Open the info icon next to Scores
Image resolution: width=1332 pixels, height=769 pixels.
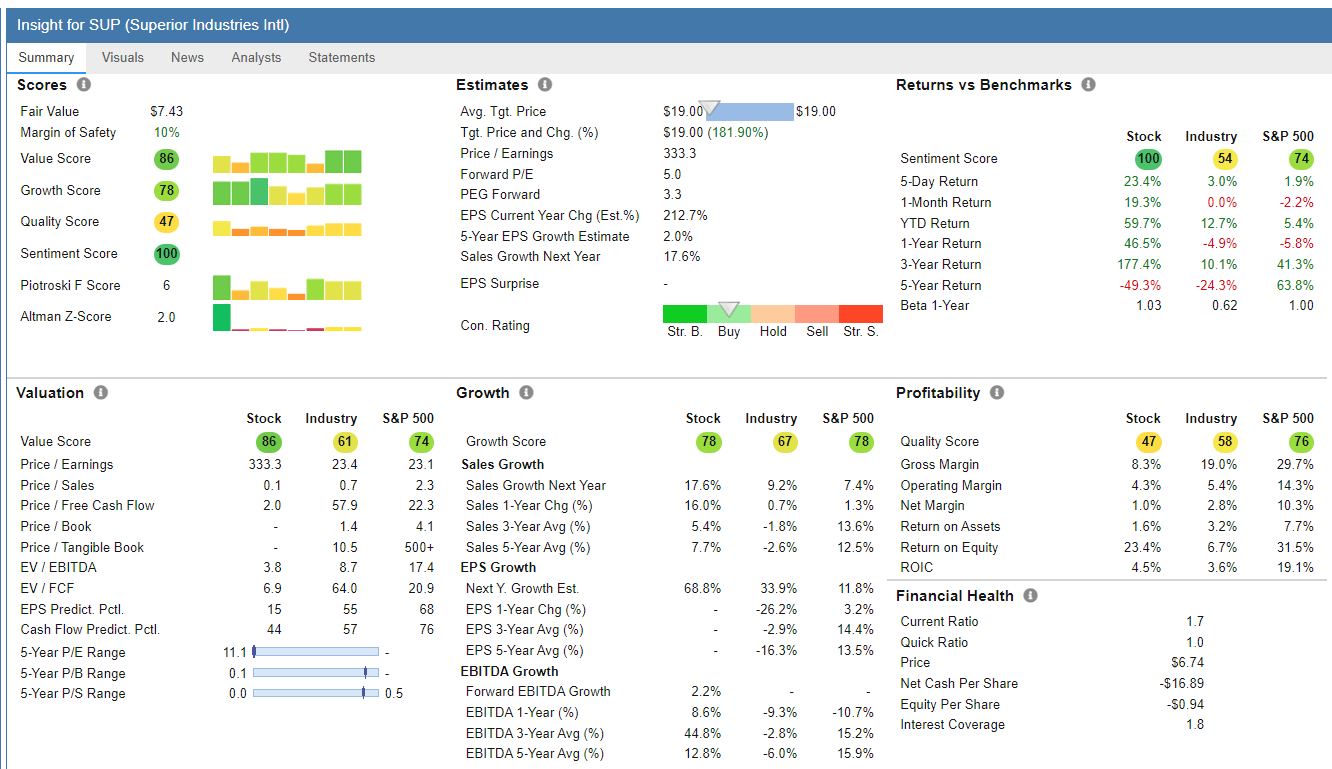point(84,85)
